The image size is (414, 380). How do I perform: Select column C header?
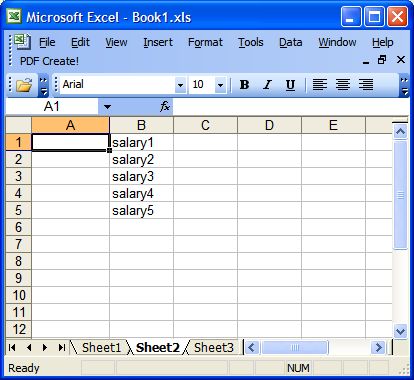(205, 125)
